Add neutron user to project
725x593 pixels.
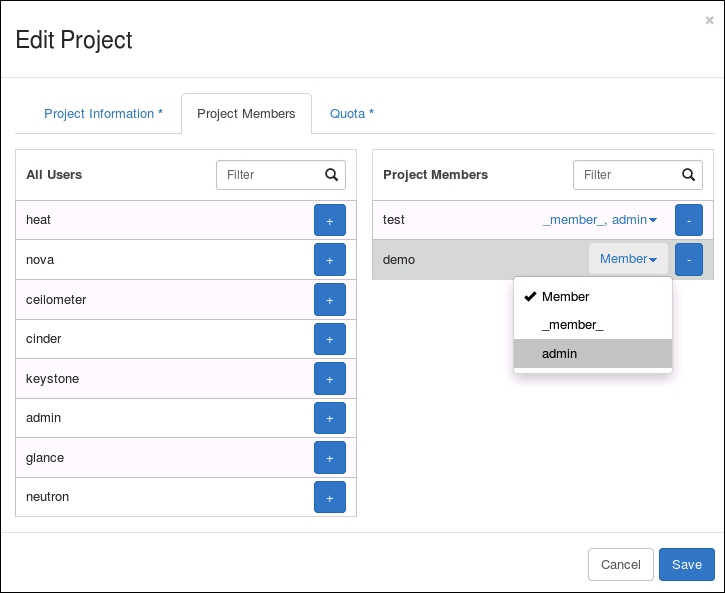pos(329,497)
